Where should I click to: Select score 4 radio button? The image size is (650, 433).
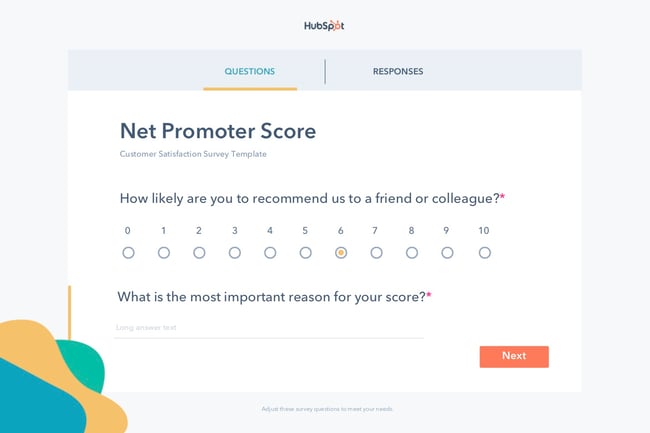pos(270,253)
